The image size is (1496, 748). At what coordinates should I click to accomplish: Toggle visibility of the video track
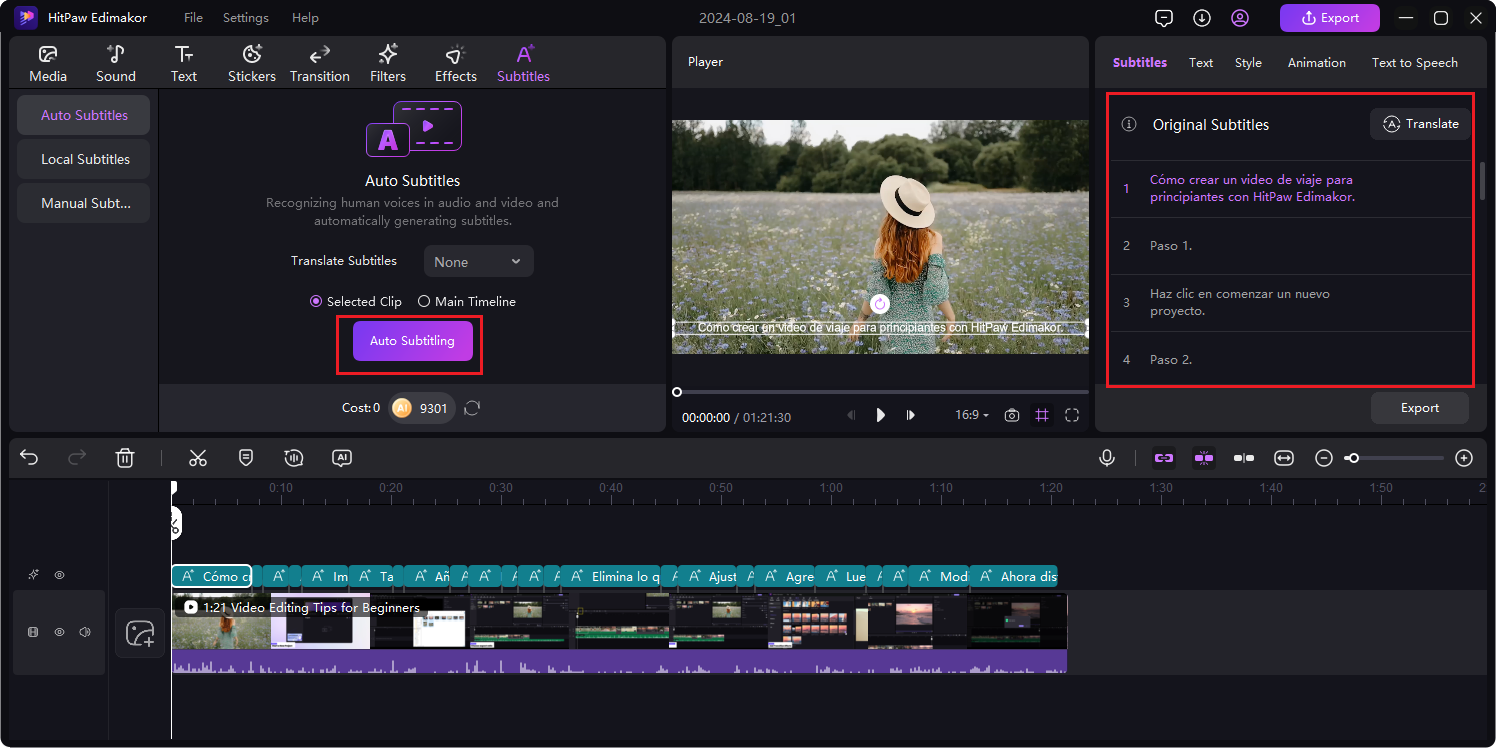click(59, 632)
